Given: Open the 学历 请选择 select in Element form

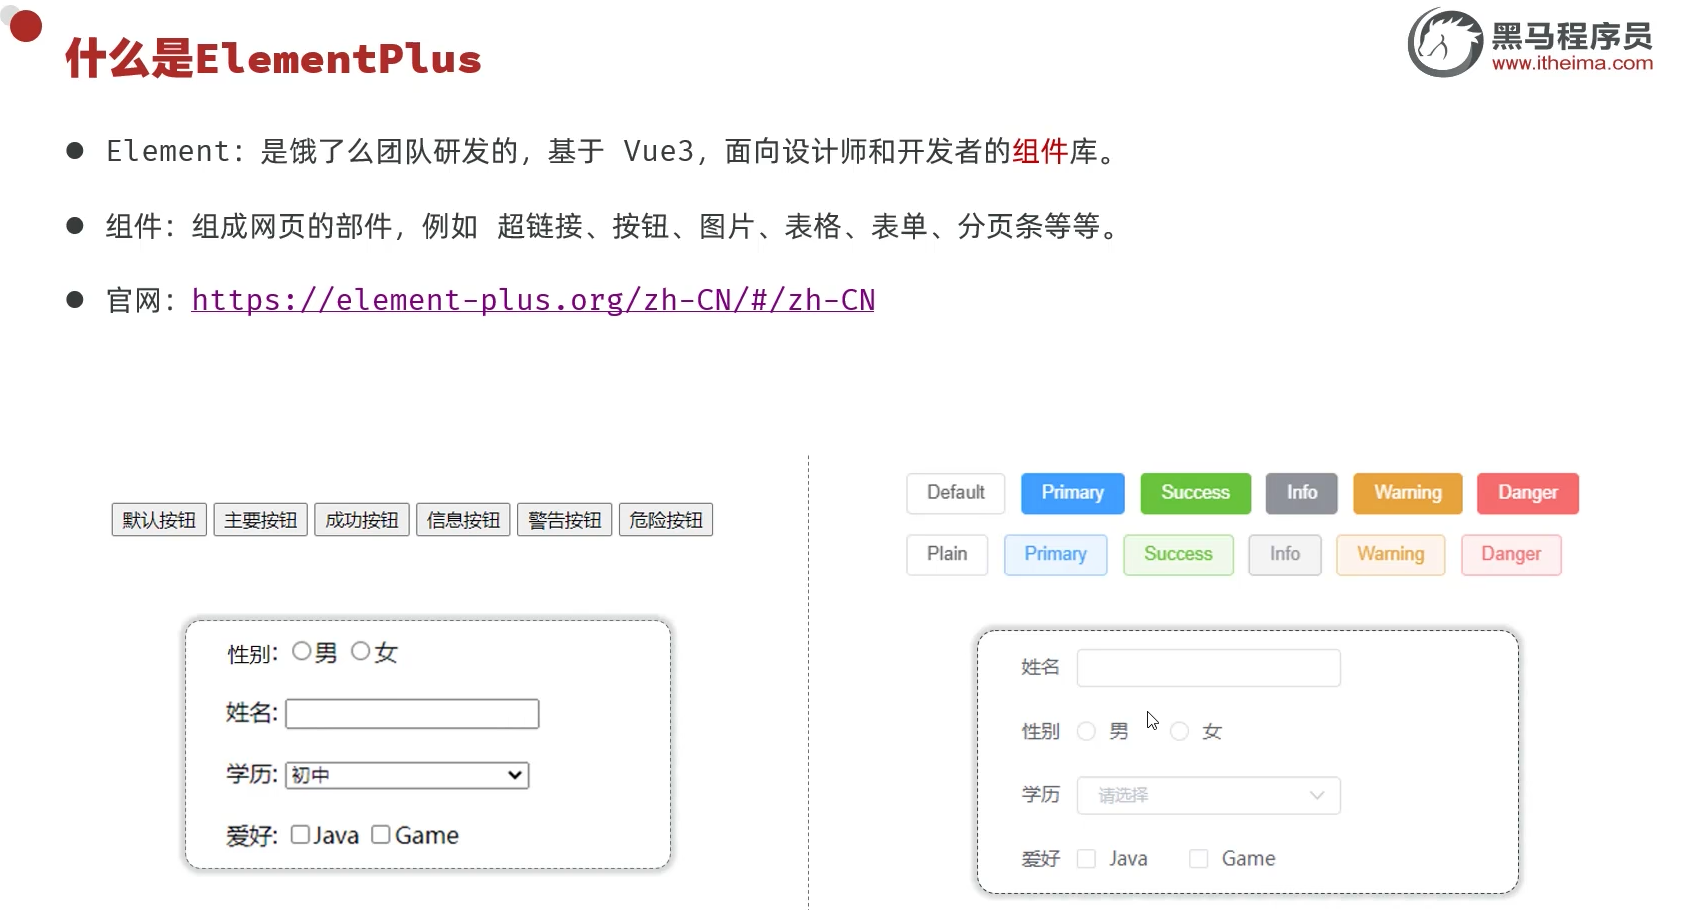Looking at the screenshot, I should click(1208, 795).
